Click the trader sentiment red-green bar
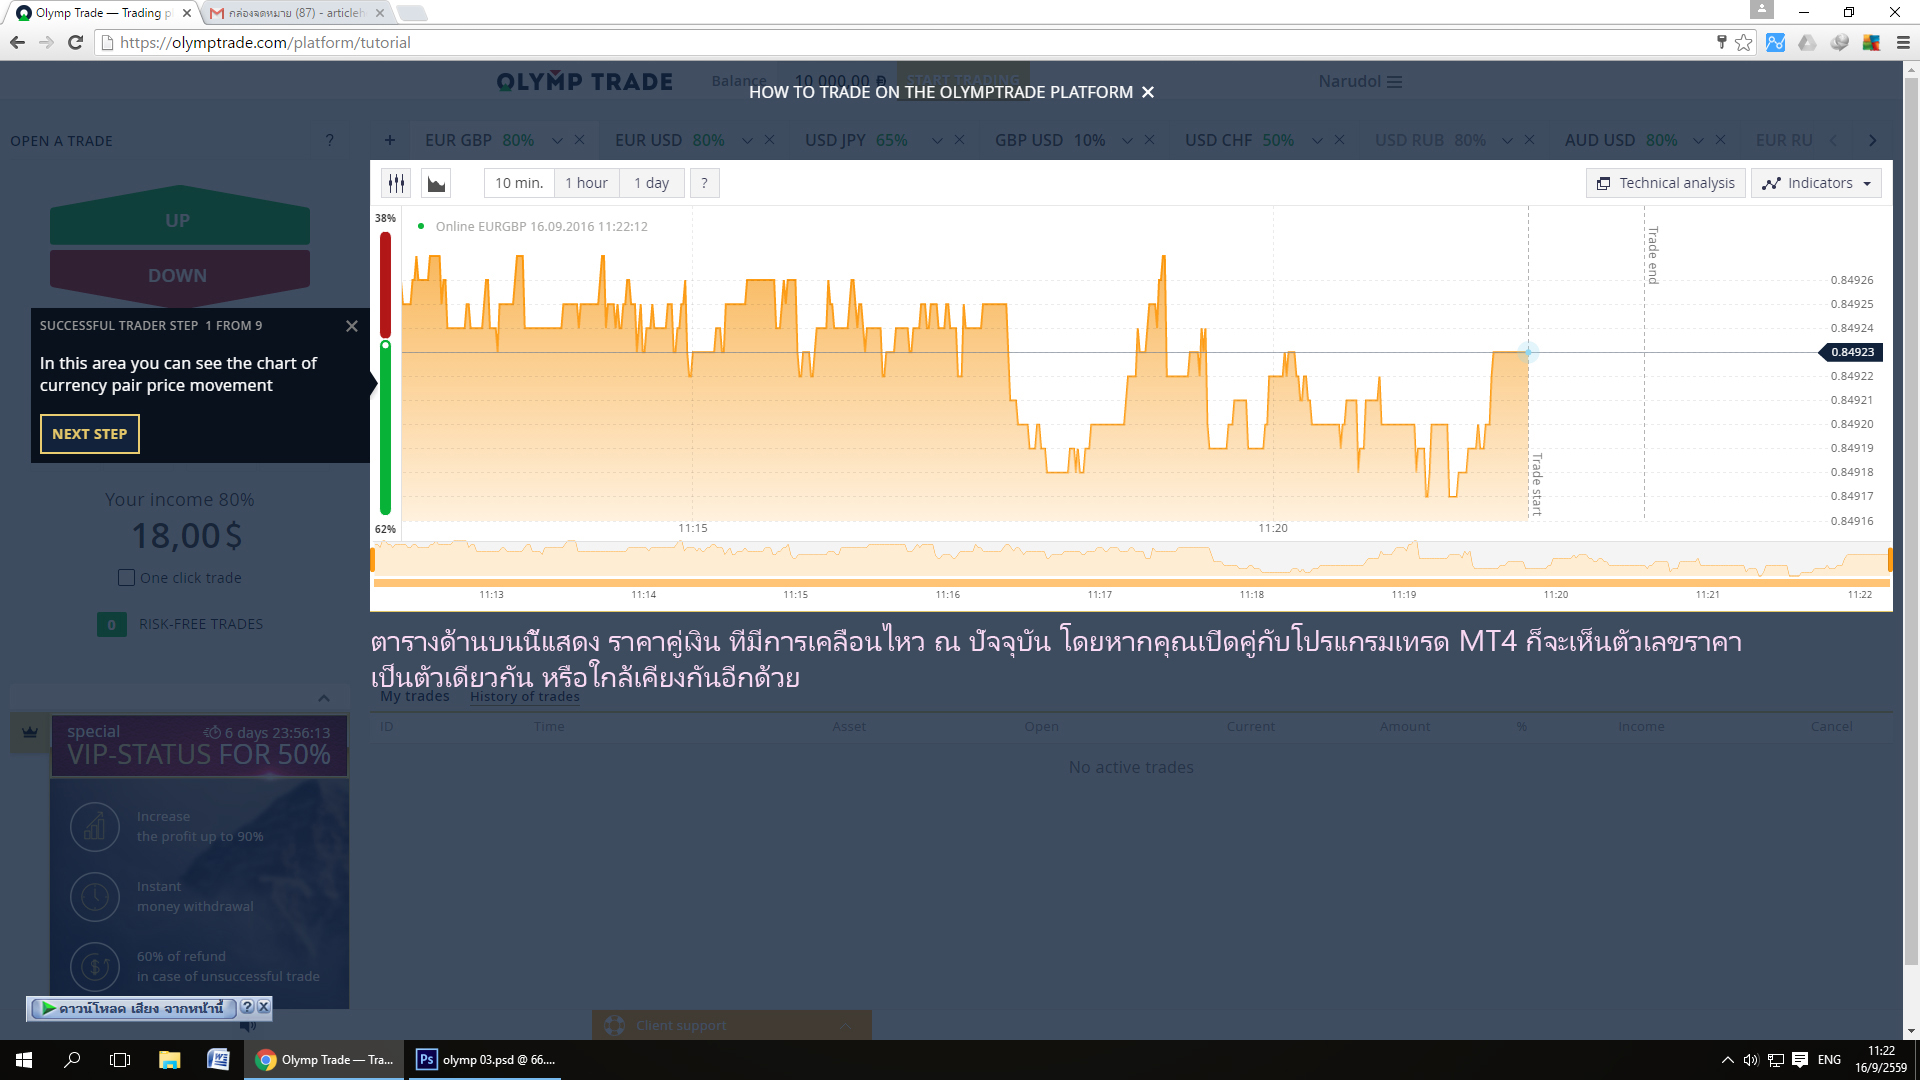Image resolution: width=1920 pixels, height=1080 pixels. (x=385, y=373)
